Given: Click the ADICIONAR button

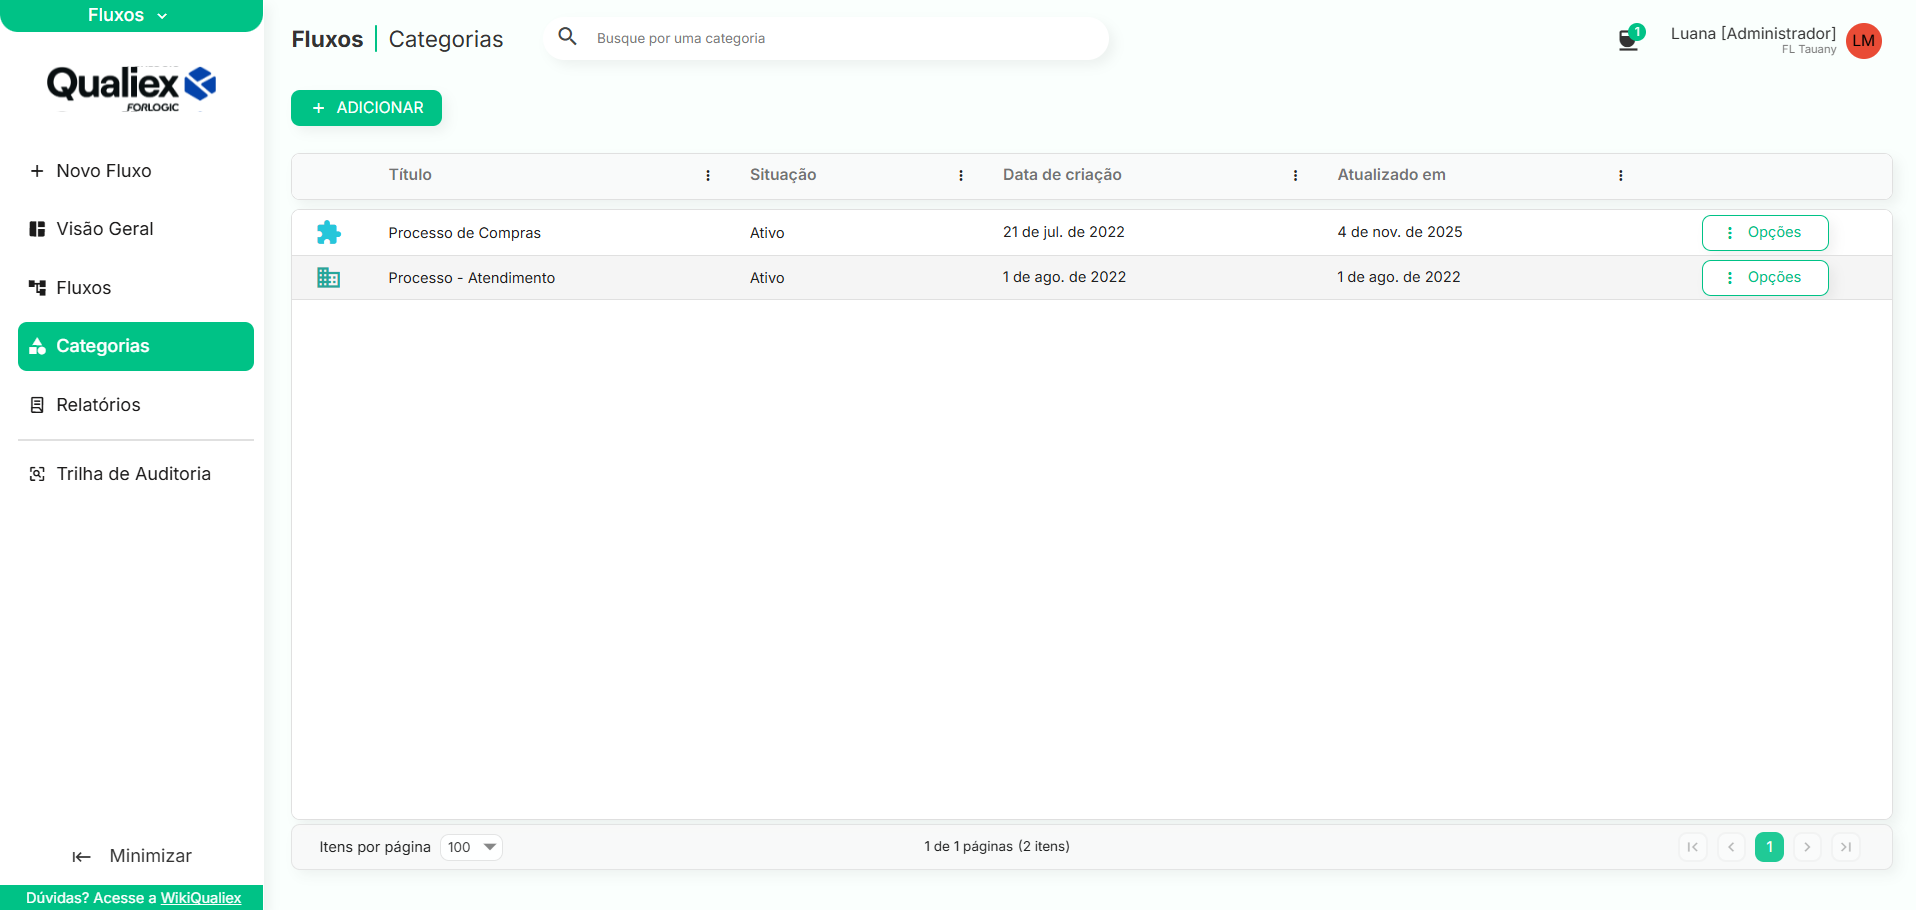Looking at the screenshot, I should point(366,108).
